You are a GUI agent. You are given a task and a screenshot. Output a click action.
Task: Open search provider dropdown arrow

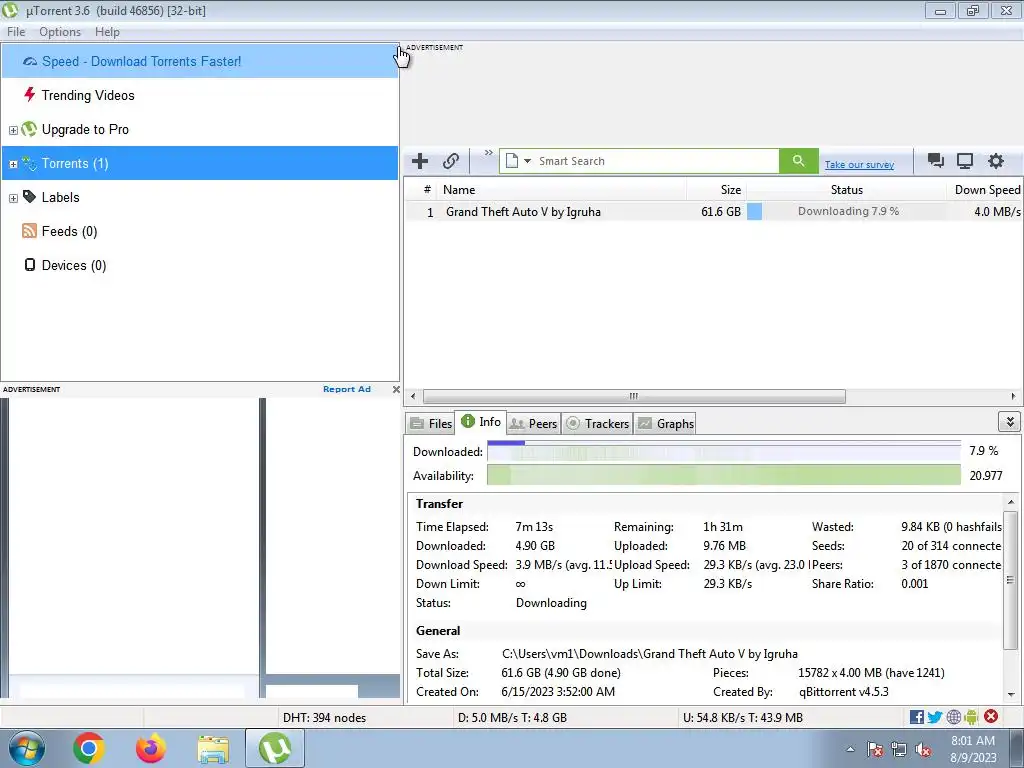(527, 161)
